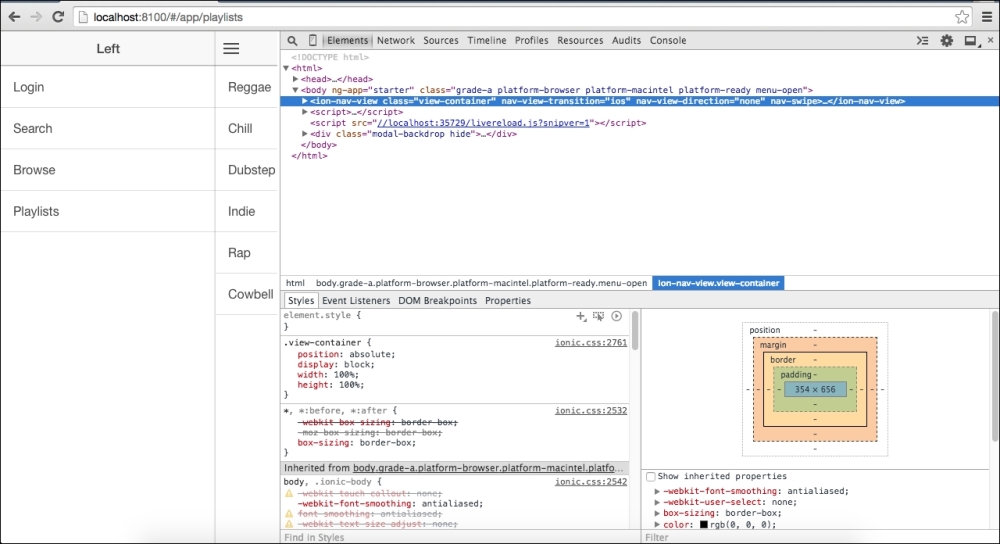Open ionic.css:2532 source link
The image size is (1000, 544).
point(591,411)
